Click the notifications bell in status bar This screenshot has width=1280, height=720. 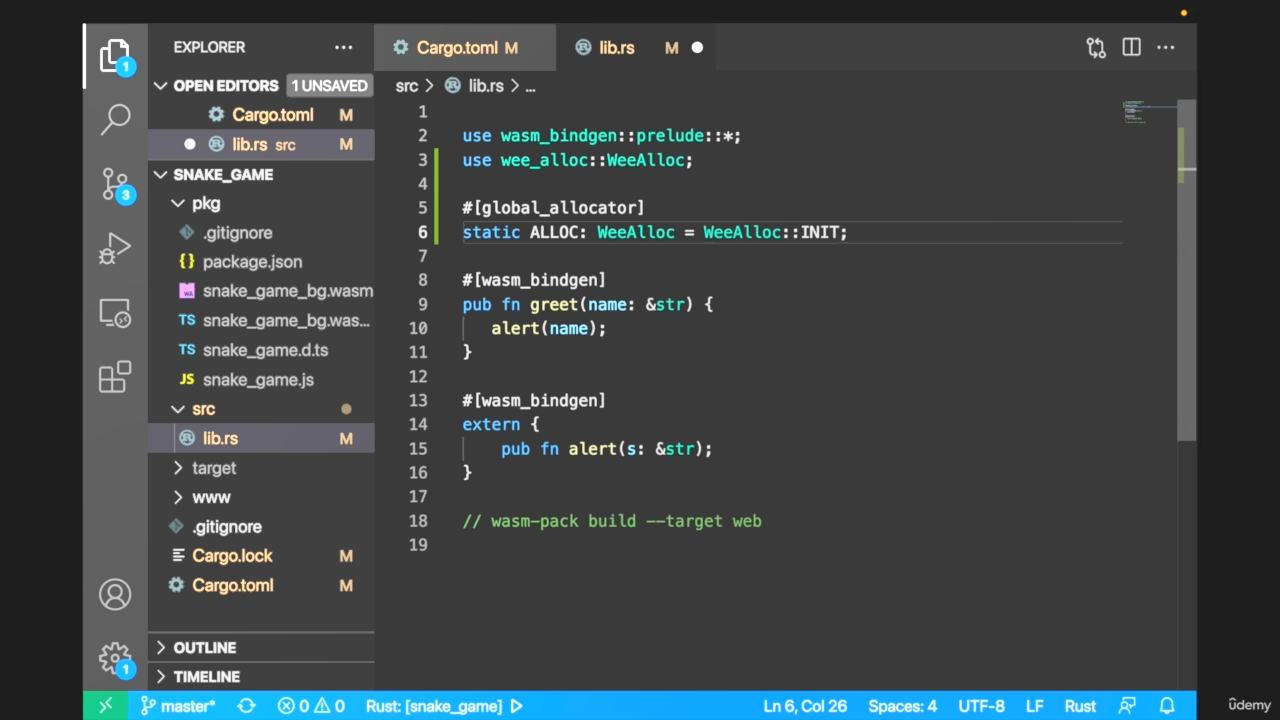coord(1166,706)
